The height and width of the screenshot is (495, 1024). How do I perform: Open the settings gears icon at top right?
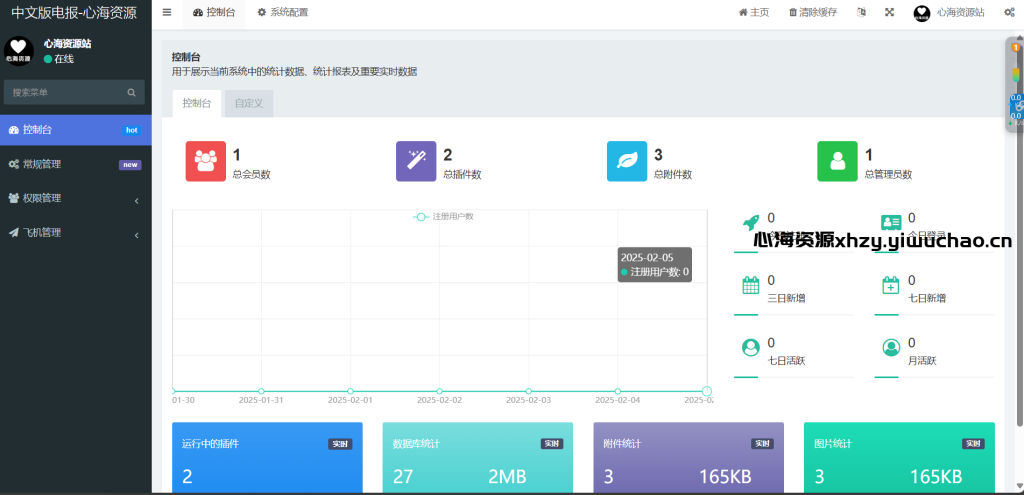[1009, 12]
